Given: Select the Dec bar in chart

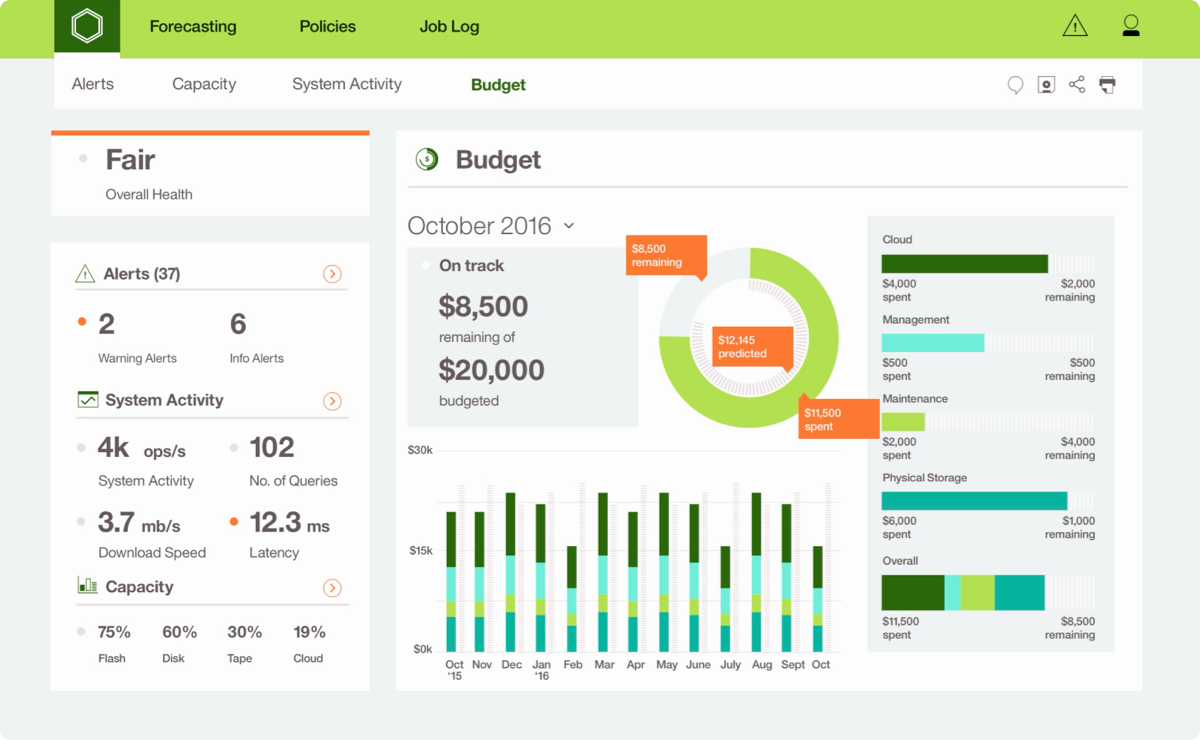Looking at the screenshot, I should pos(511,572).
